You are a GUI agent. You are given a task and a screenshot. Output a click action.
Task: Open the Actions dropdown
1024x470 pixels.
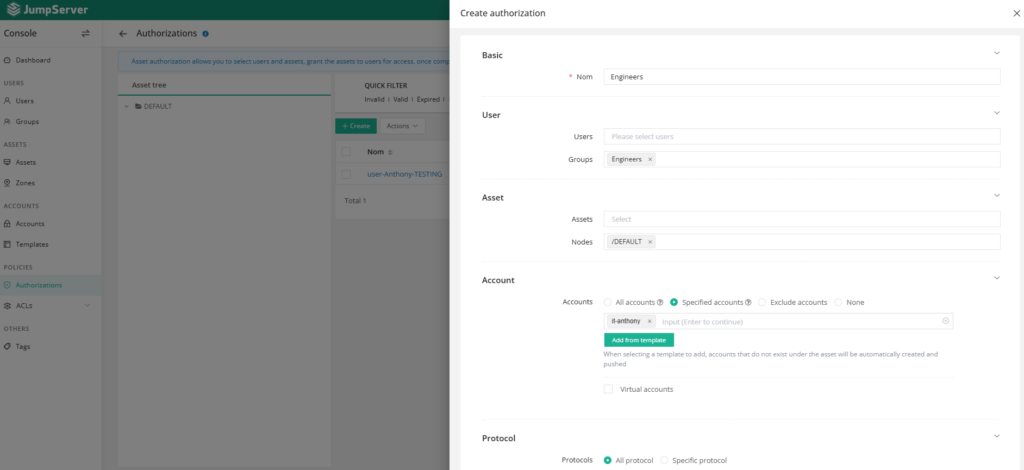coord(402,126)
